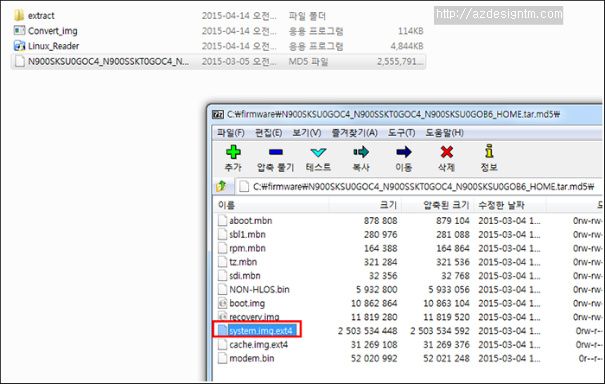This screenshot has height=384, width=605.
Task: Open the View (보기) menu
Action: click(306, 133)
